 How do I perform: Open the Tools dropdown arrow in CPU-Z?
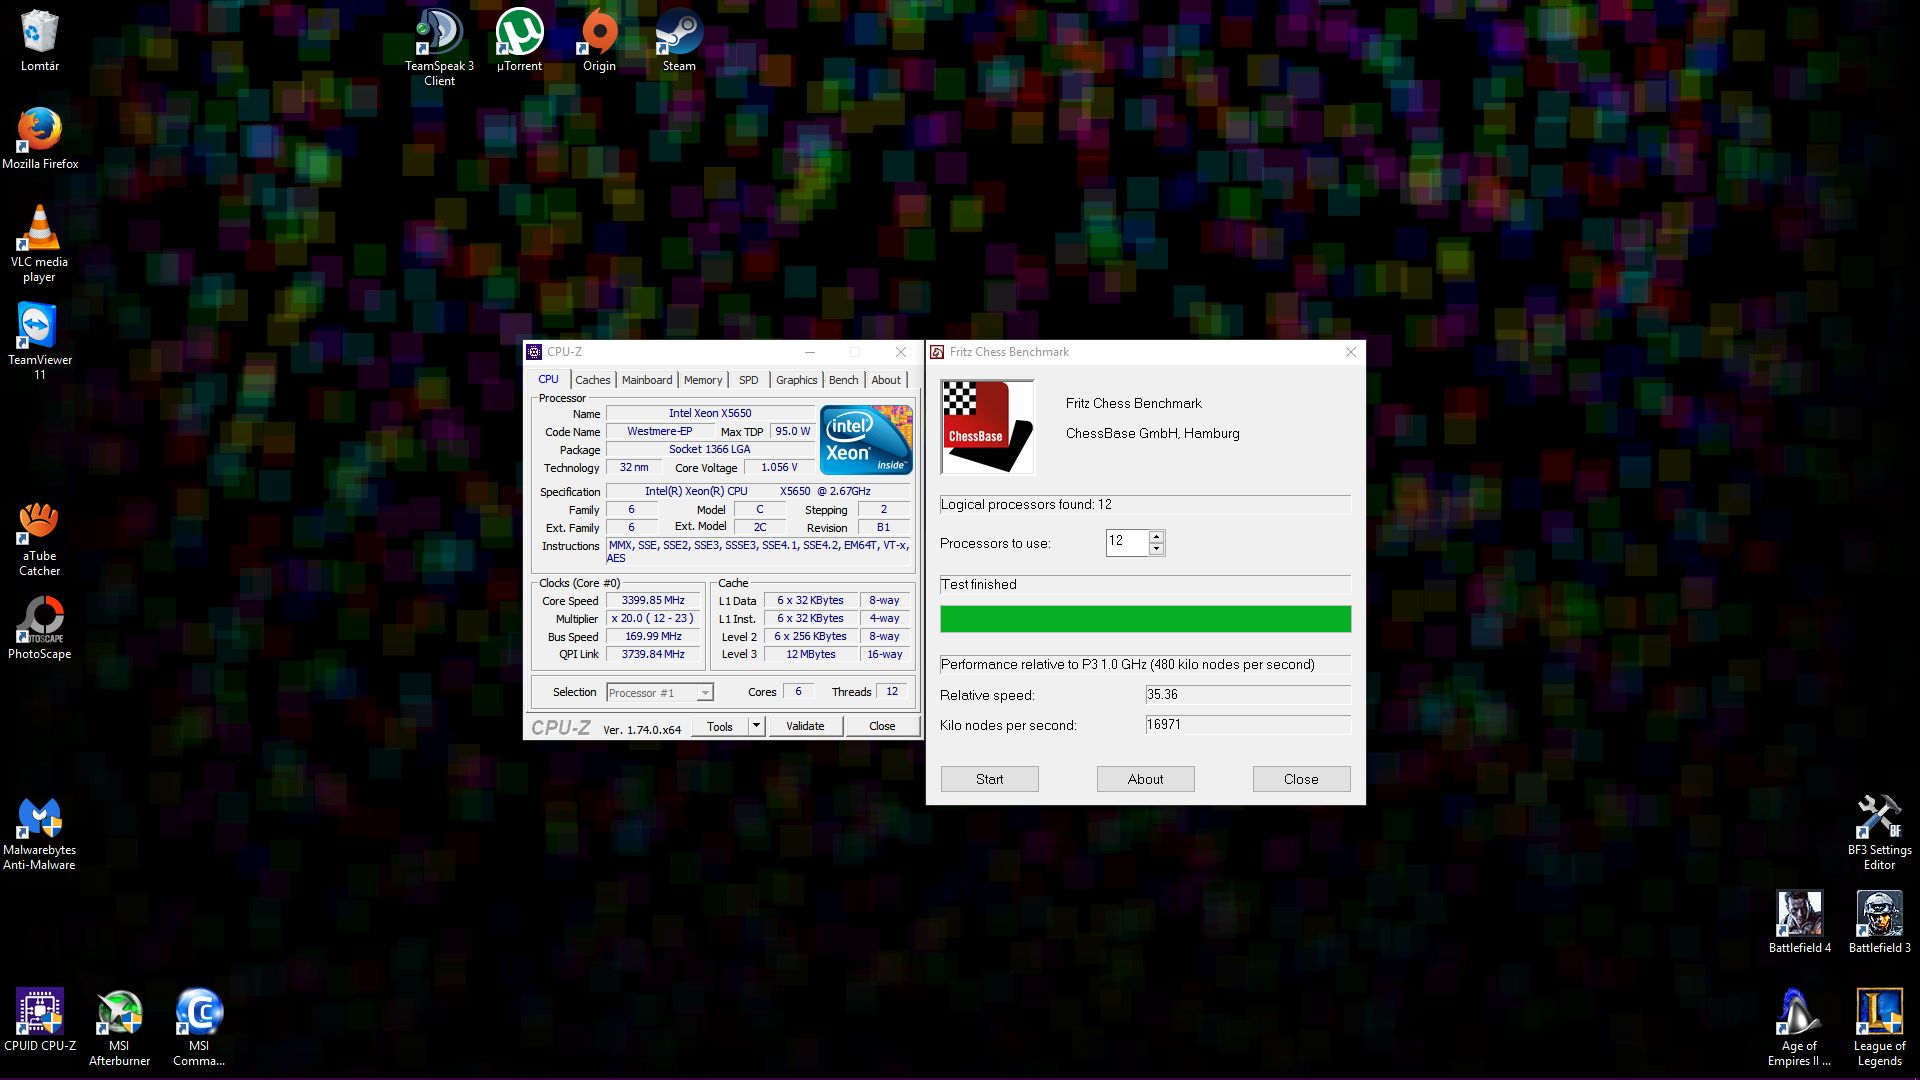[757, 726]
